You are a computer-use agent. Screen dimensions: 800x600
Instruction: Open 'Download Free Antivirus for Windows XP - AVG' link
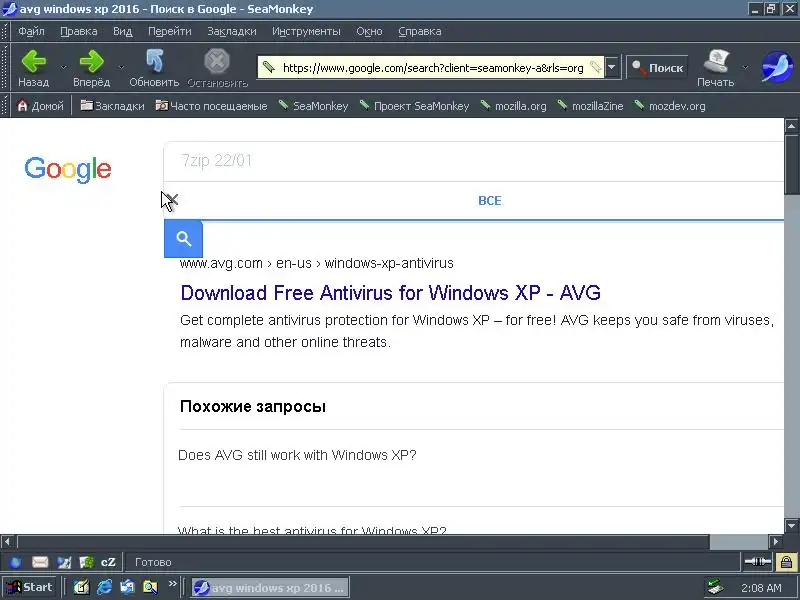(390, 293)
